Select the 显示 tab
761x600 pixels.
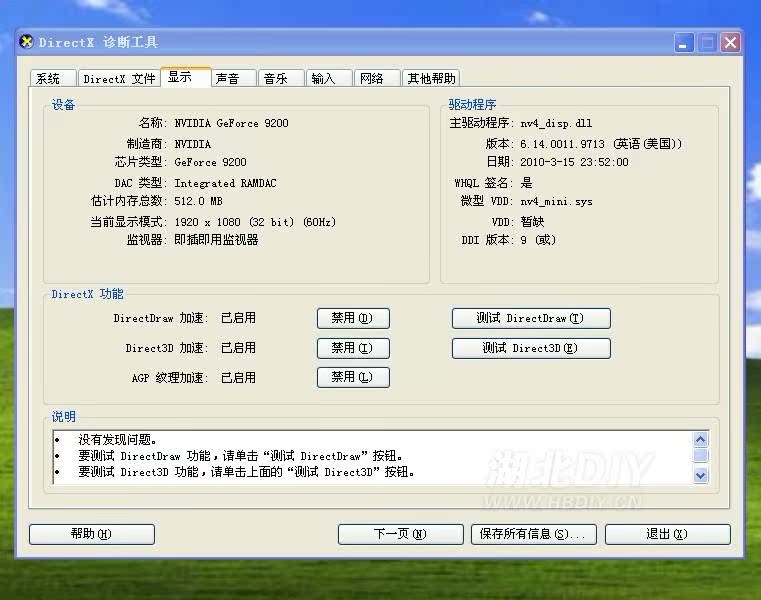(x=185, y=77)
